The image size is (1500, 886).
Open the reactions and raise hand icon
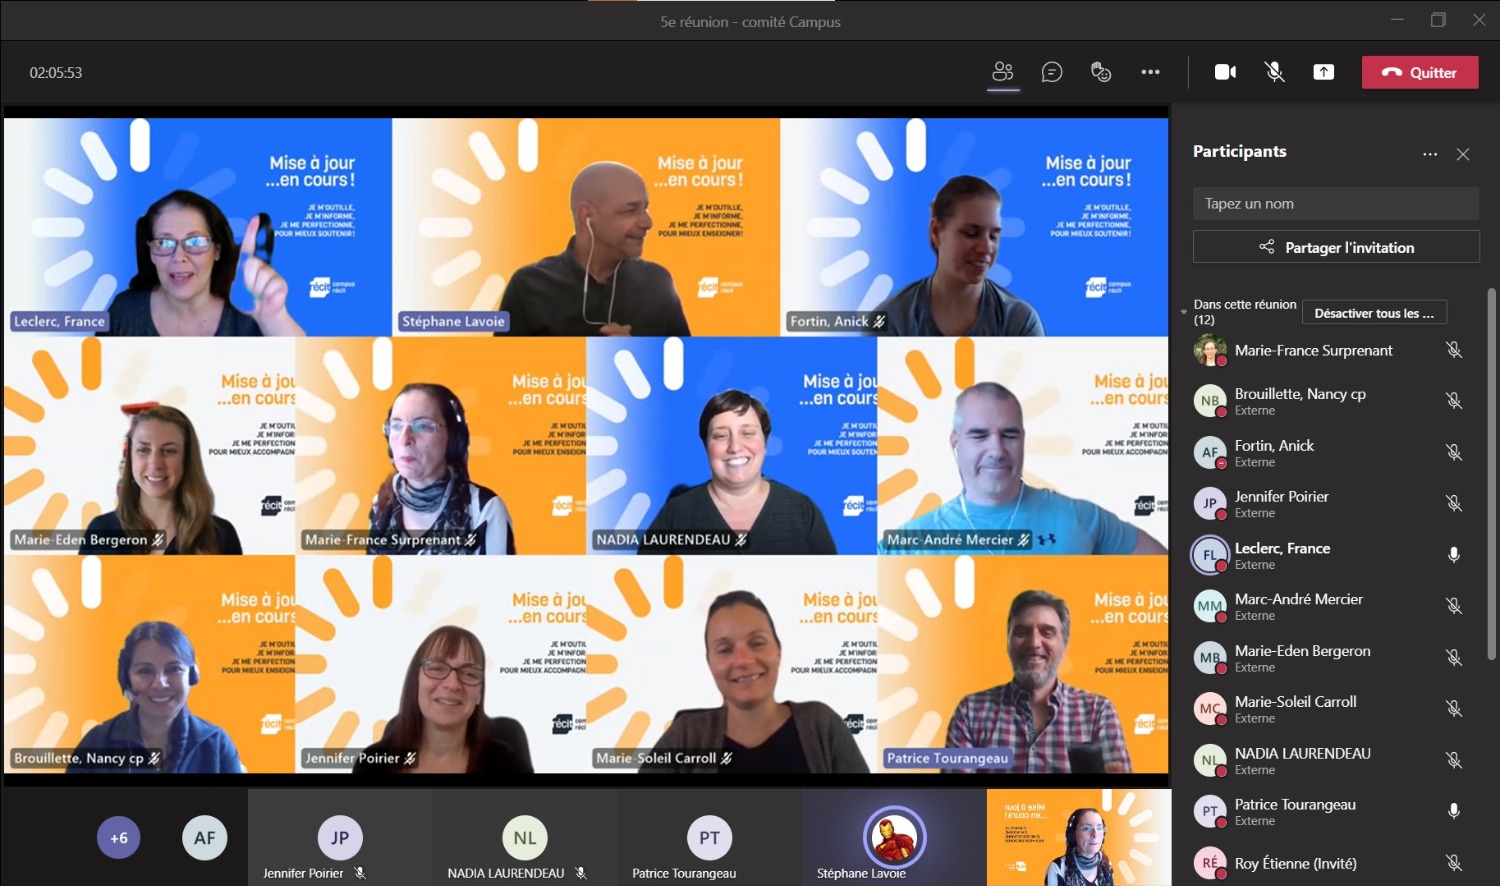click(x=1101, y=72)
